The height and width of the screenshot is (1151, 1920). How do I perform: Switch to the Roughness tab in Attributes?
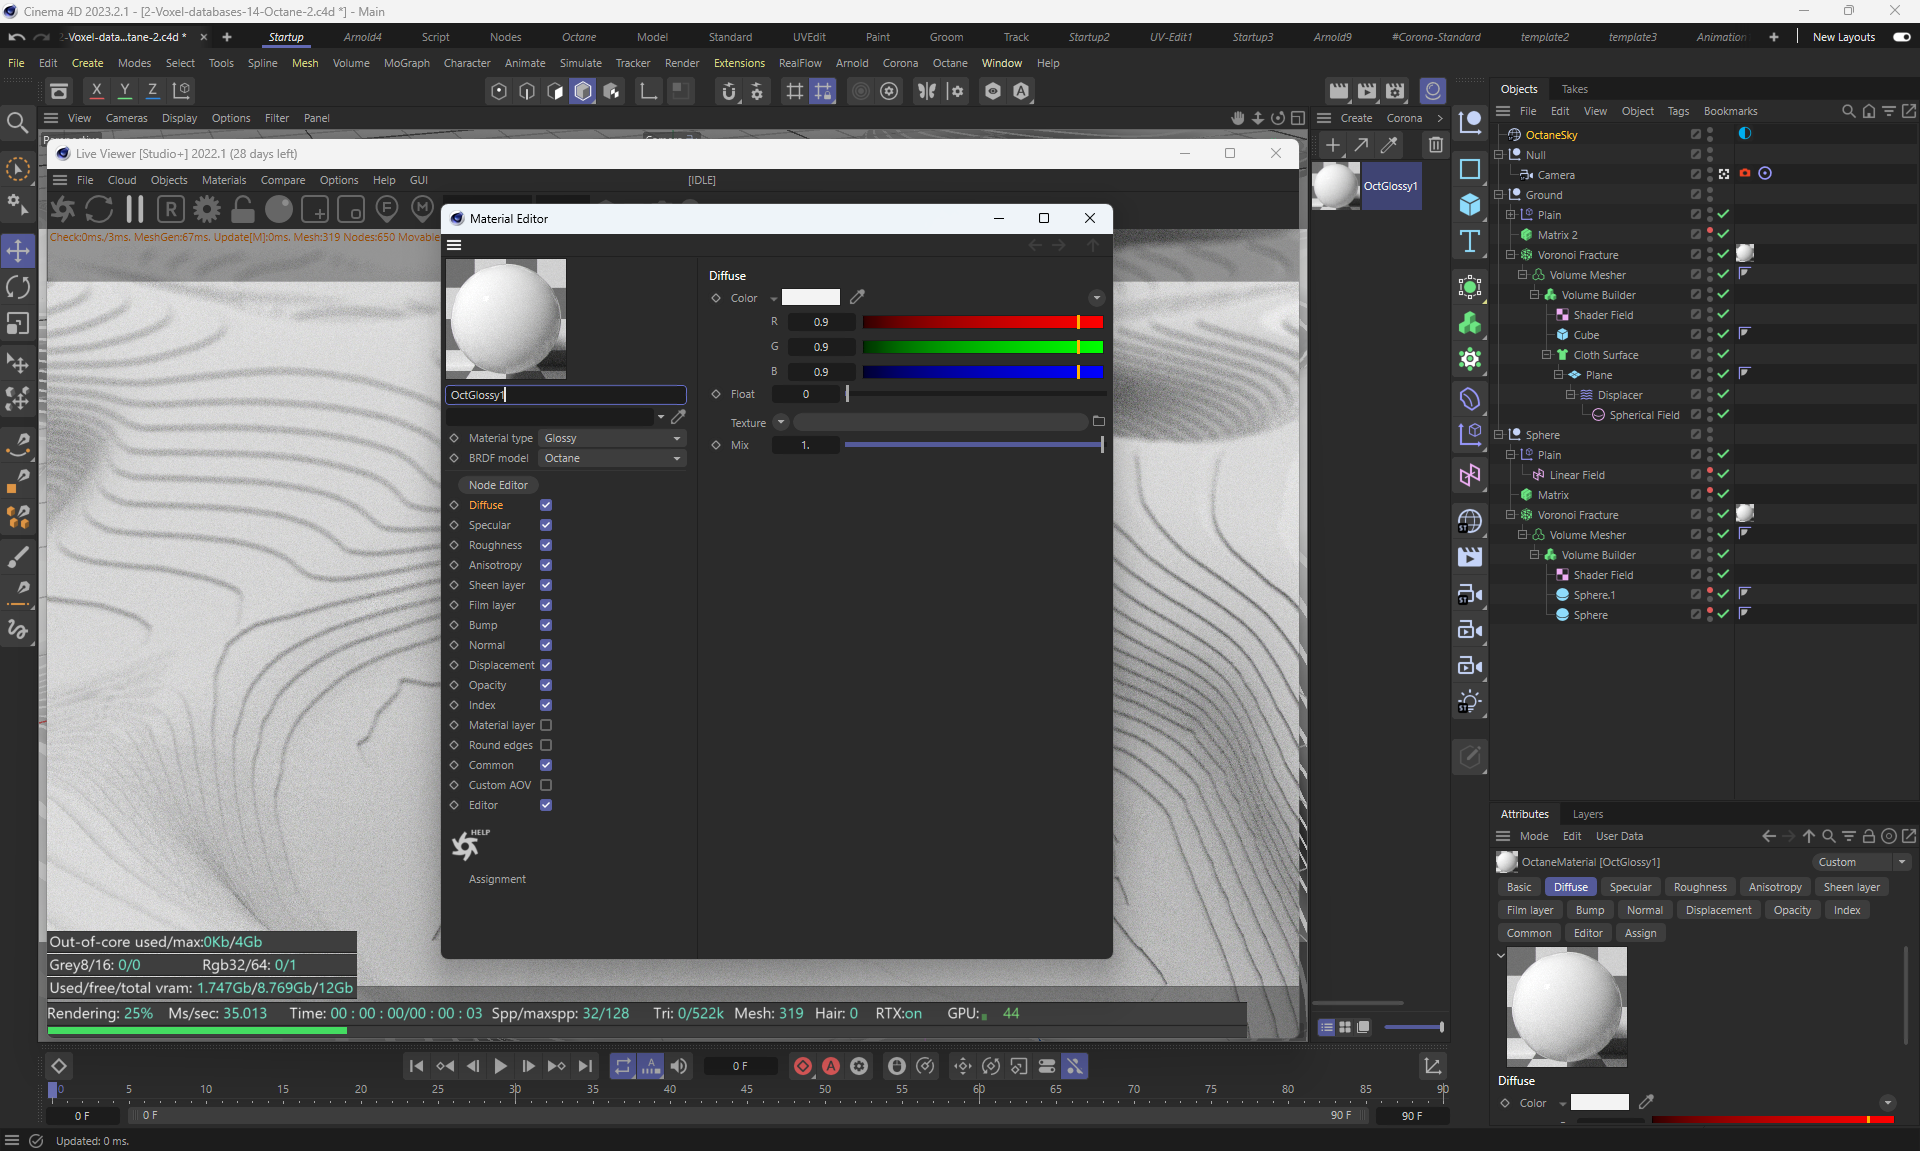[x=1699, y=887]
